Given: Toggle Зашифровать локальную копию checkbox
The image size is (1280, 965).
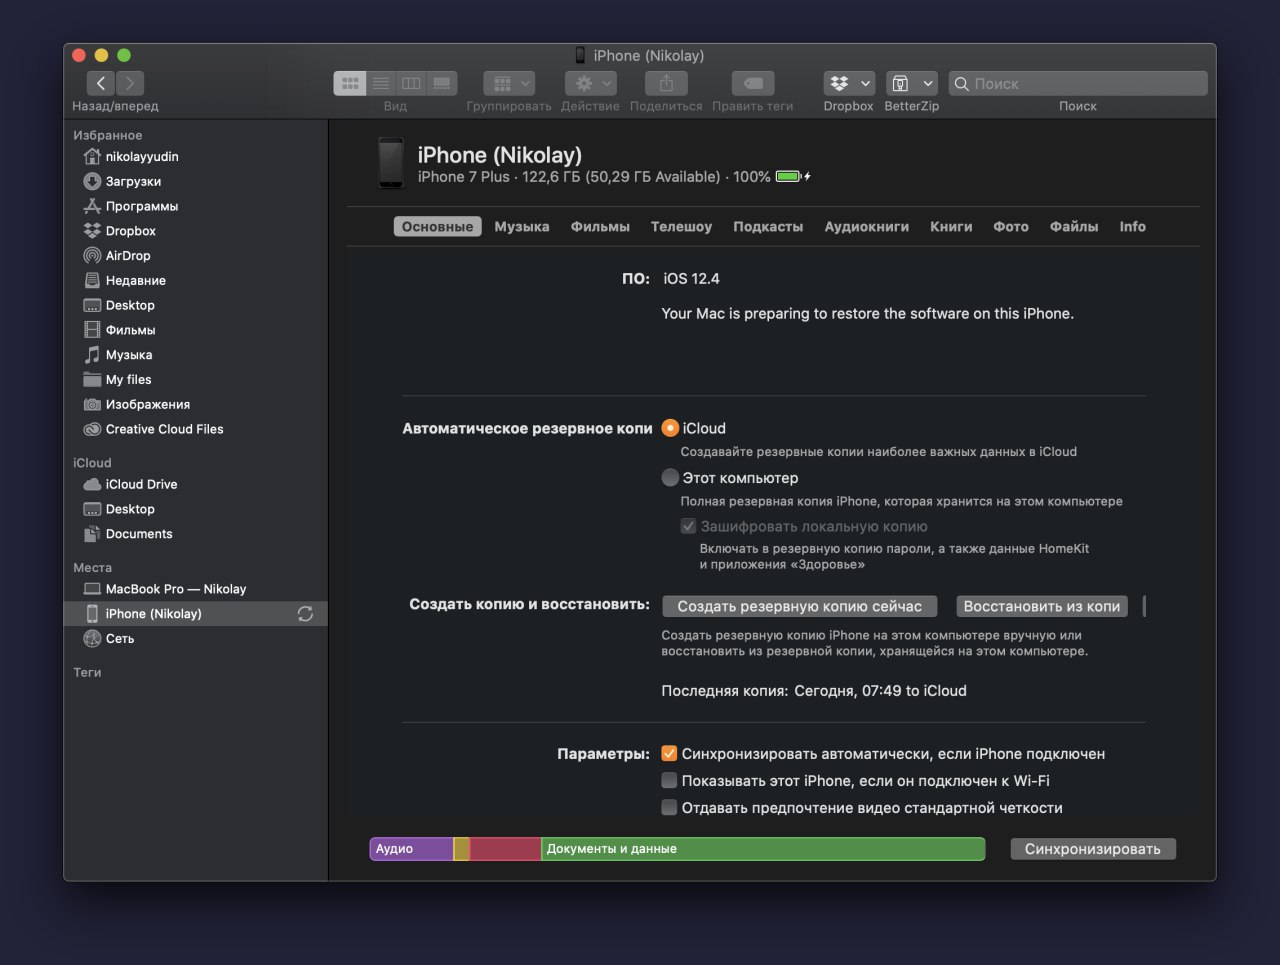Looking at the screenshot, I should pos(688,526).
